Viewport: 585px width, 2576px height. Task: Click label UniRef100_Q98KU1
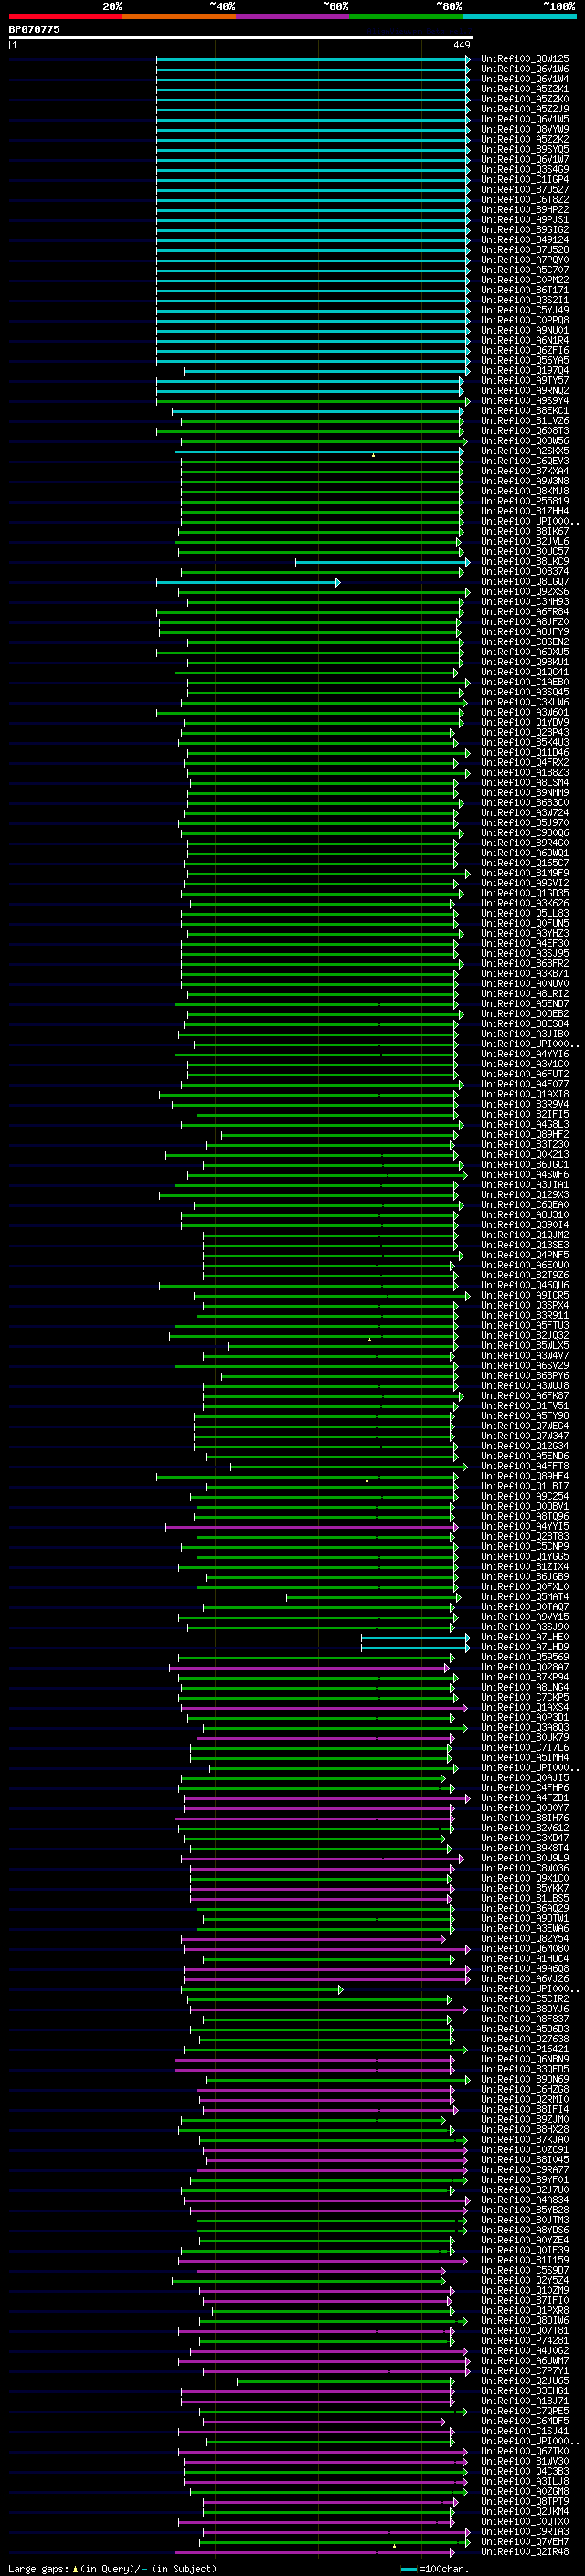pos(525,662)
